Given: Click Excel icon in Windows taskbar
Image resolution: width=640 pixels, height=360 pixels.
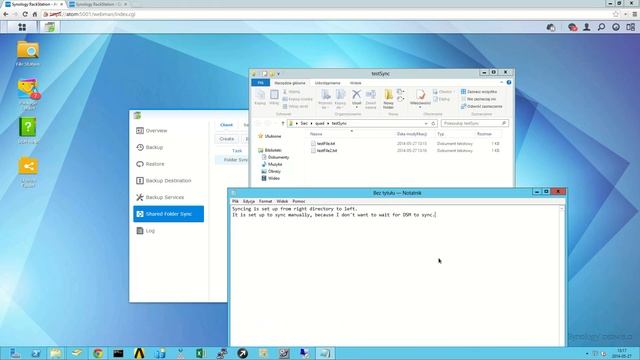Looking at the screenshot, I should tap(200, 353).
